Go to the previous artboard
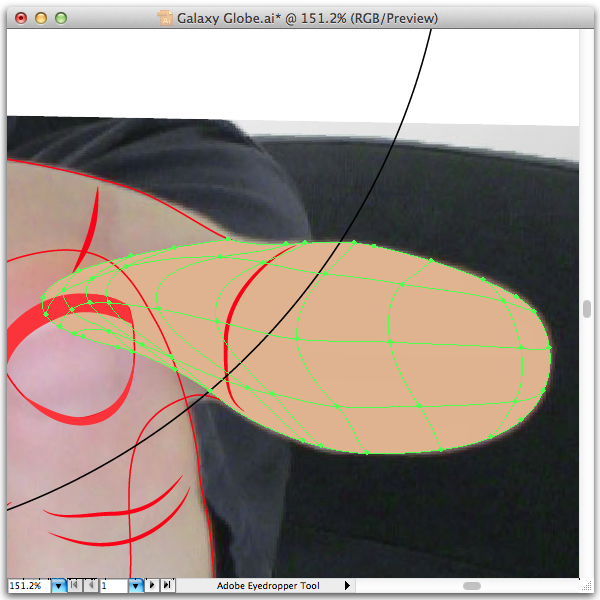The image size is (600, 600). (91, 585)
